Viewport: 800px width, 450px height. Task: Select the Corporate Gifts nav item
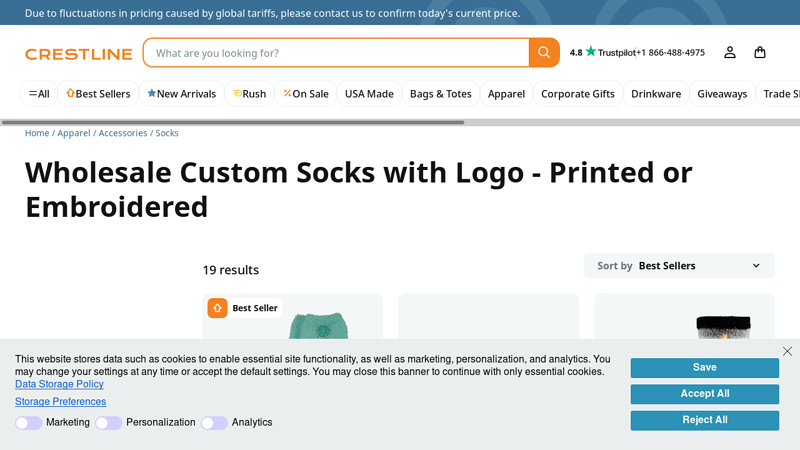578,94
